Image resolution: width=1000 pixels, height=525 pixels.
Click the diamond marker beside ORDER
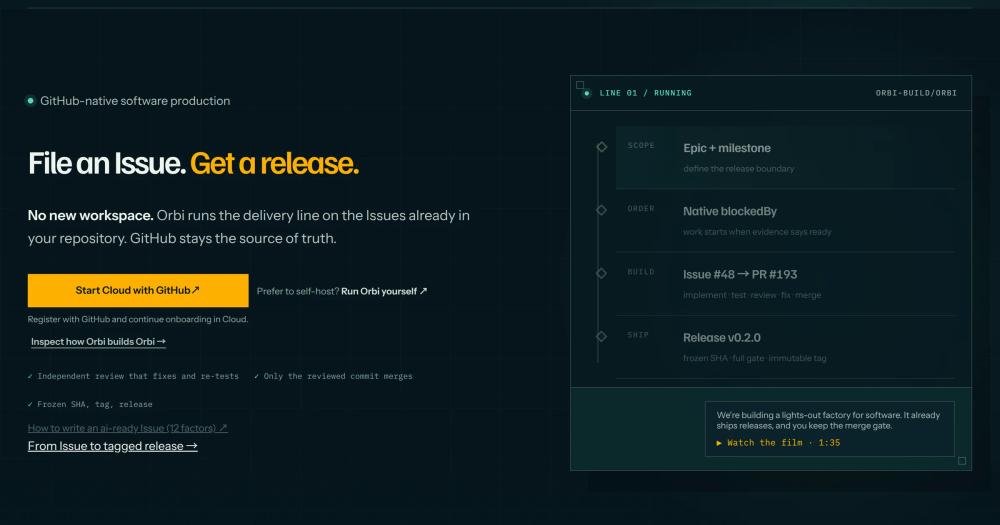tap(601, 210)
